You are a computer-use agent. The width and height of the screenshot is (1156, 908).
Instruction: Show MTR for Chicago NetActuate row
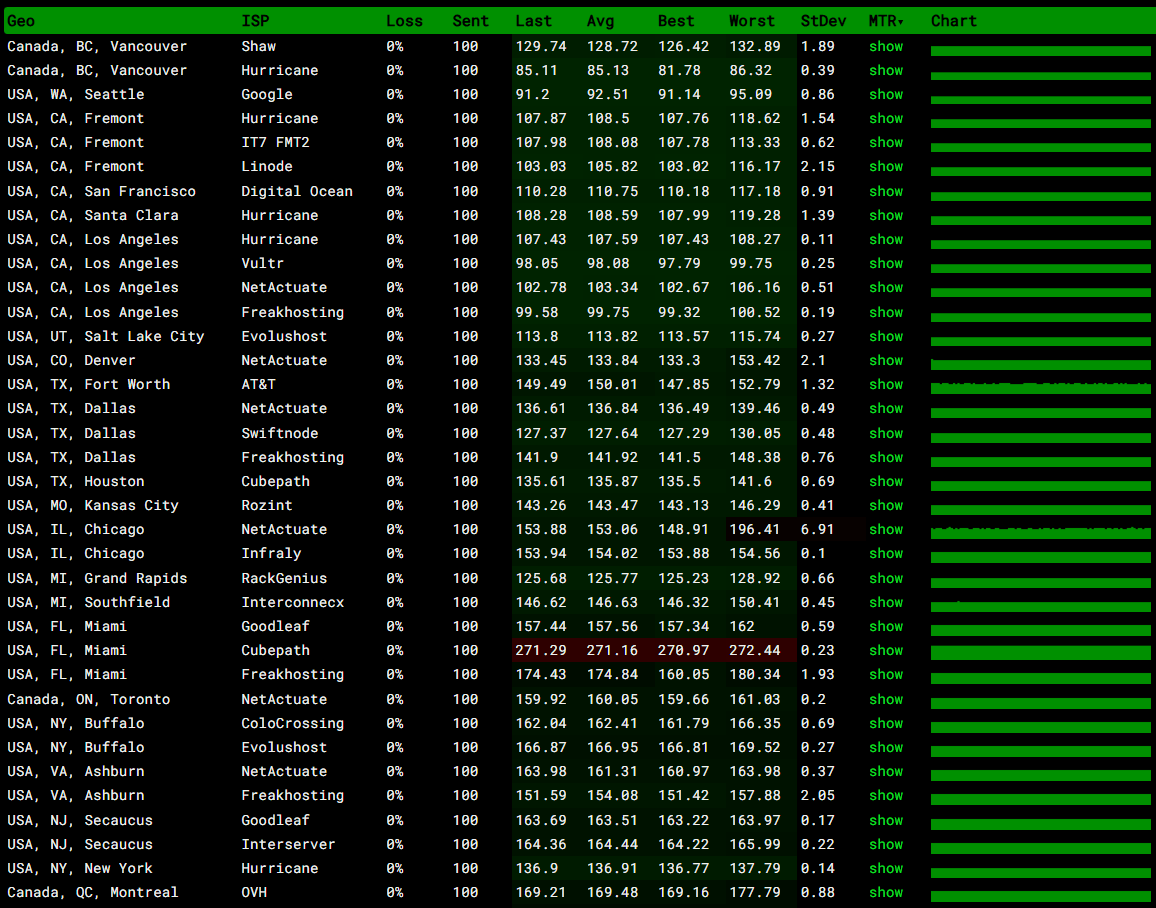click(x=885, y=530)
